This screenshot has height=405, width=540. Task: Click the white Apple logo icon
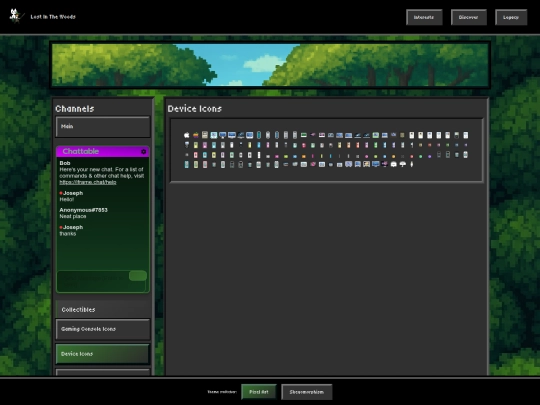(187, 135)
